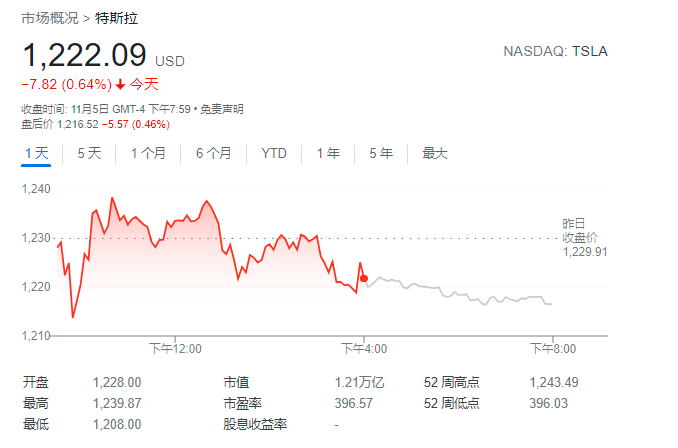Click the 昨日收盘价 label on chart
The height and width of the screenshot is (448, 678).
click(x=579, y=230)
